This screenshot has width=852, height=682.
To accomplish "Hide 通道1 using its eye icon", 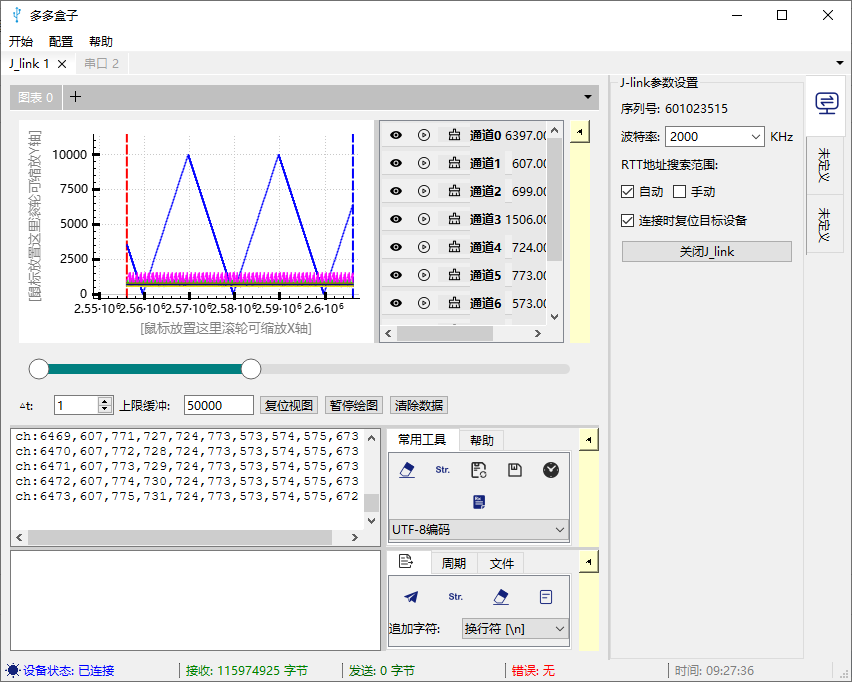I will point(396,163).
